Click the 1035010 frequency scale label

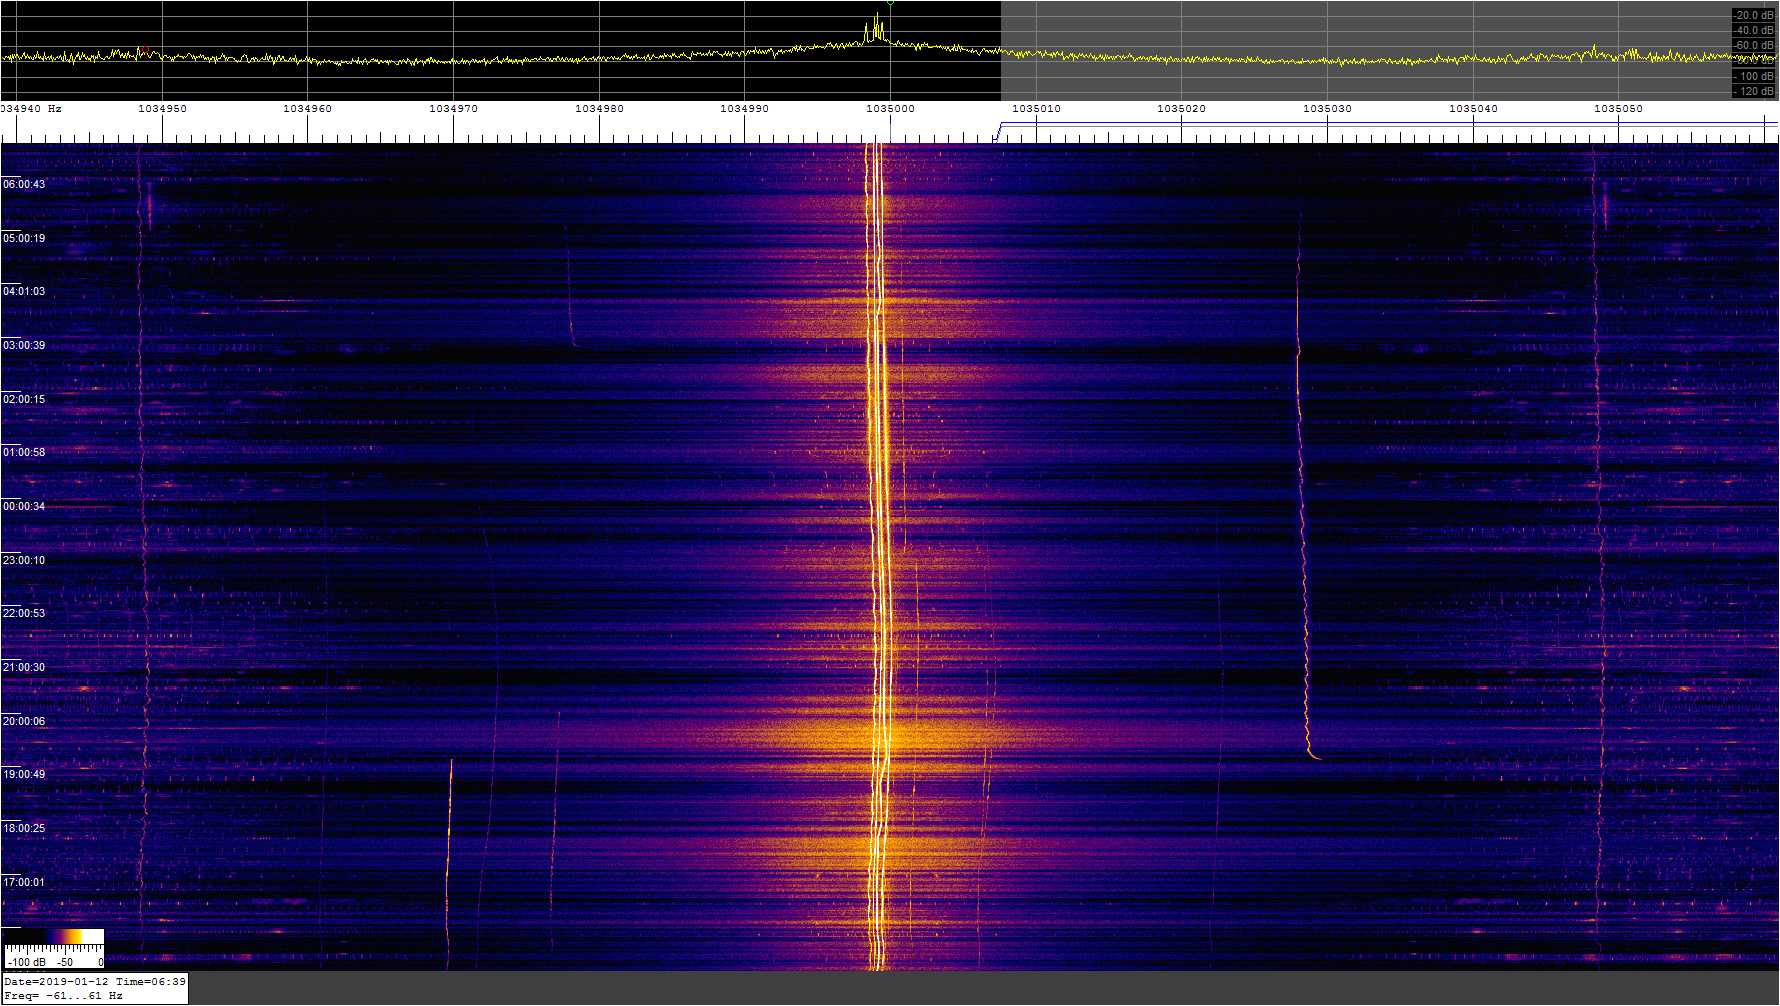click(x=1036, y=108)
